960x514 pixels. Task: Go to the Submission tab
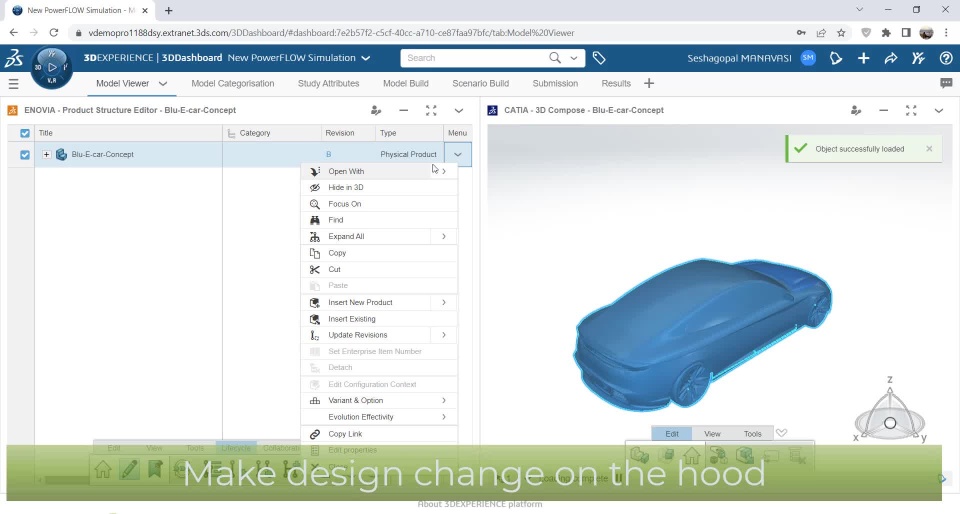point(555,83)
